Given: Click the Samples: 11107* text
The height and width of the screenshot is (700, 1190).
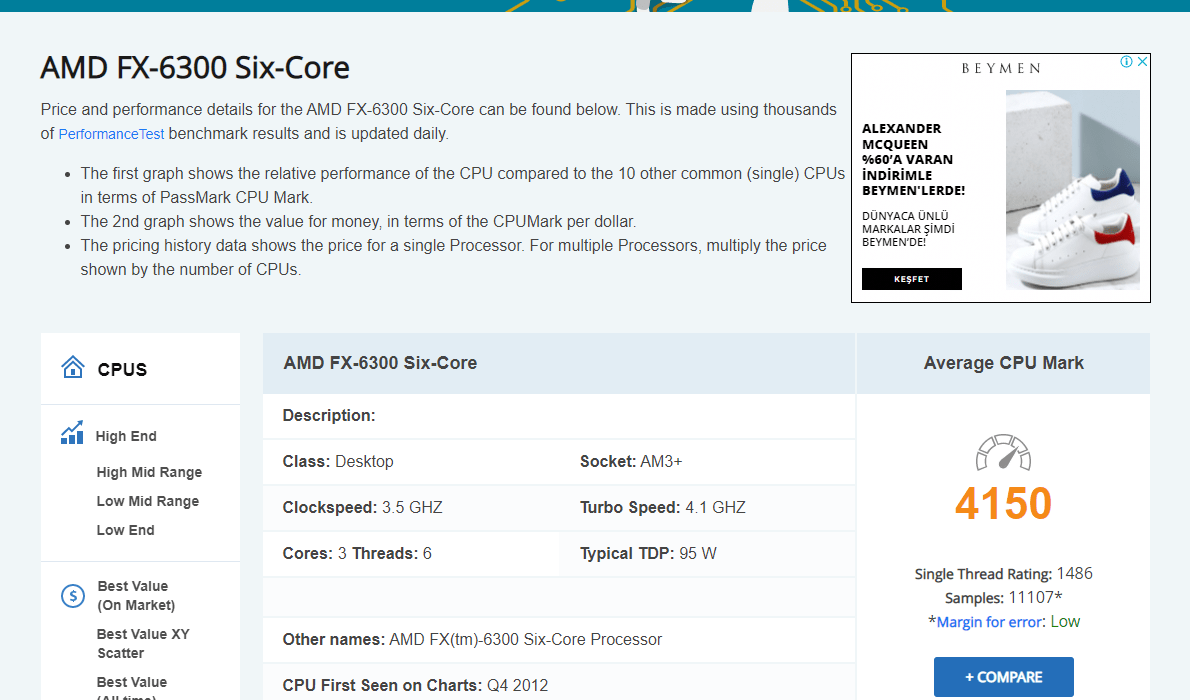Looking at the screenshot, I should (1003, 598).
